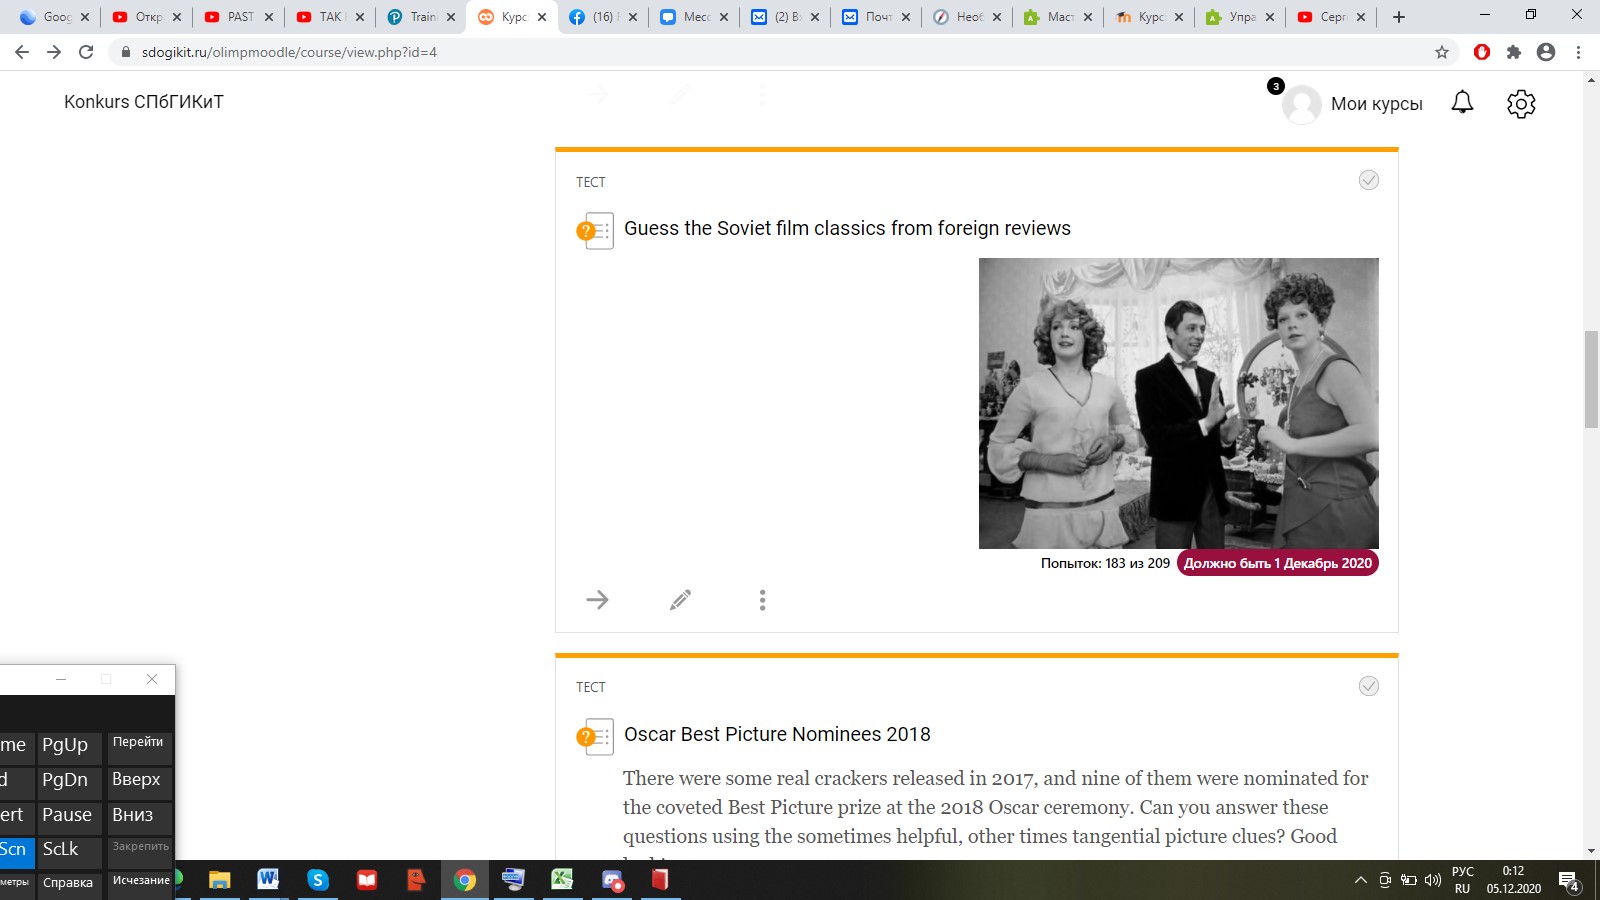This screenshot has height=900, width=1600.
Task: Click the Konkurs СПбГИКиТ site title
Action: [144, 101]
